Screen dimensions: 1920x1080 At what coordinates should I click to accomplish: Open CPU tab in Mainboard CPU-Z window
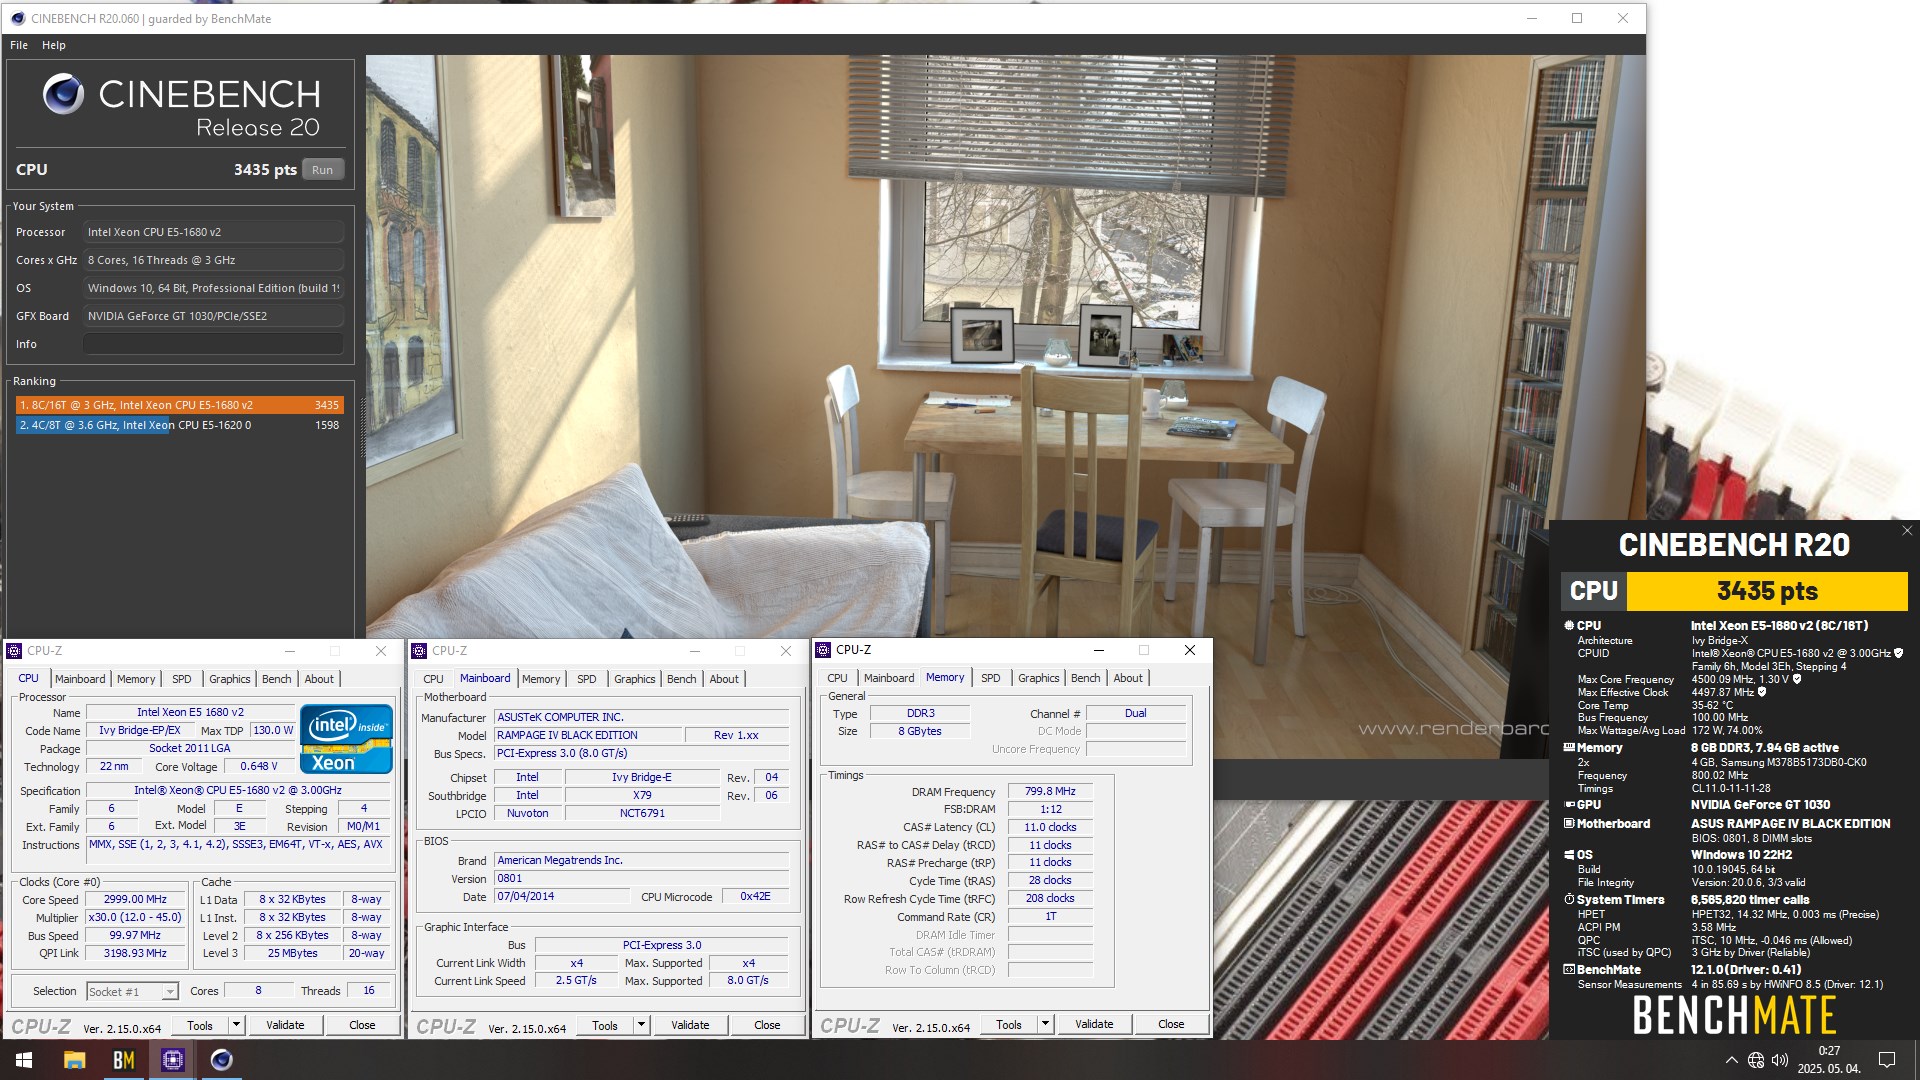coord(433,679)
